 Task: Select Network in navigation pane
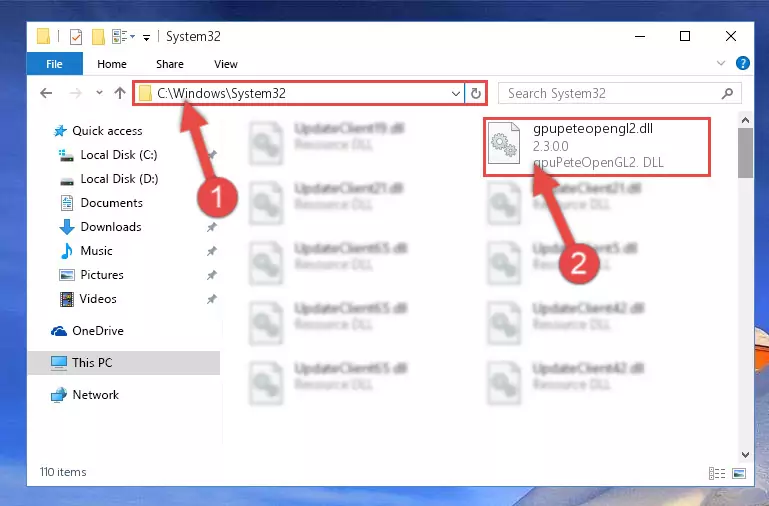[95, 395]
